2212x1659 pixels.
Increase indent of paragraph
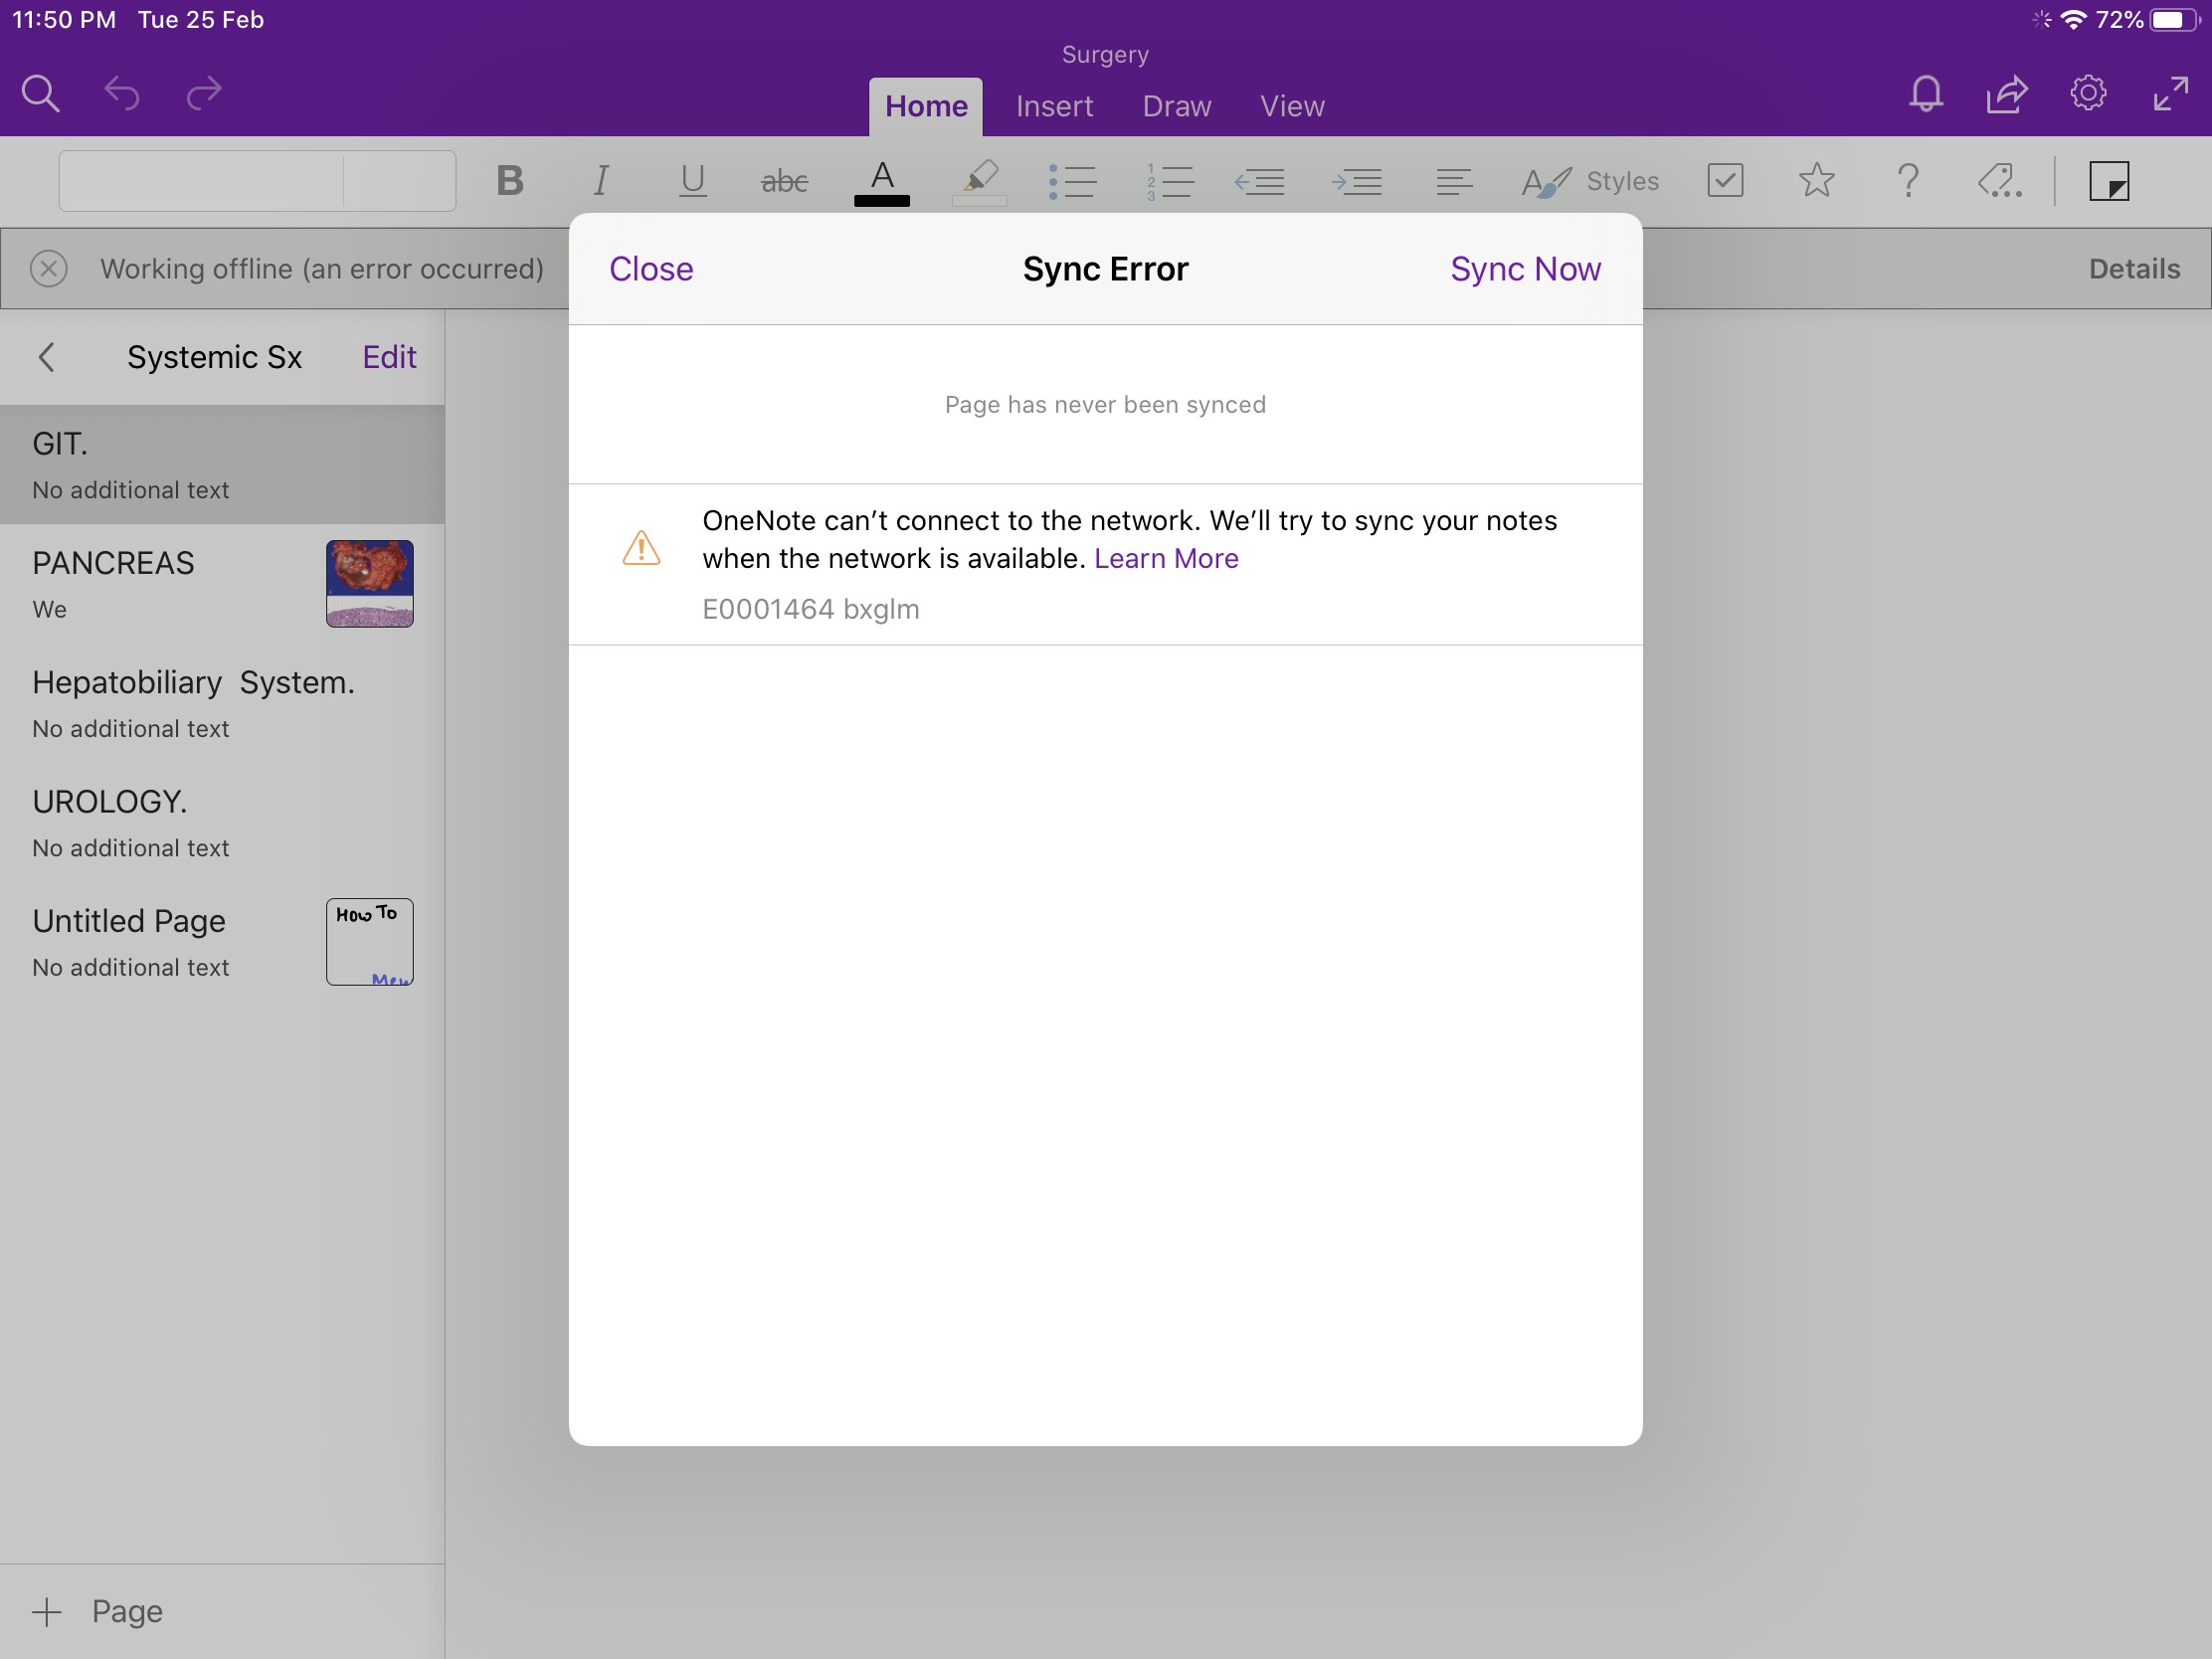point(1357,181)
